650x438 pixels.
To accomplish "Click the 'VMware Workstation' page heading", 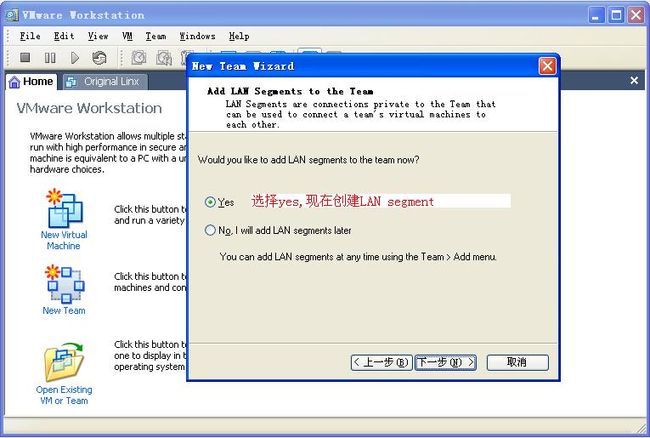I will point(89,108).
